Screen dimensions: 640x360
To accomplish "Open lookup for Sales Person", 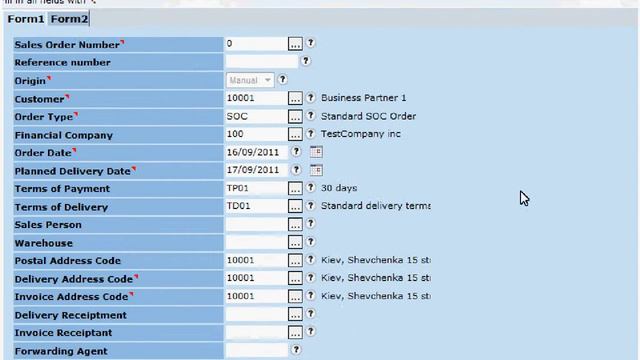I will (x=295, y=224).
